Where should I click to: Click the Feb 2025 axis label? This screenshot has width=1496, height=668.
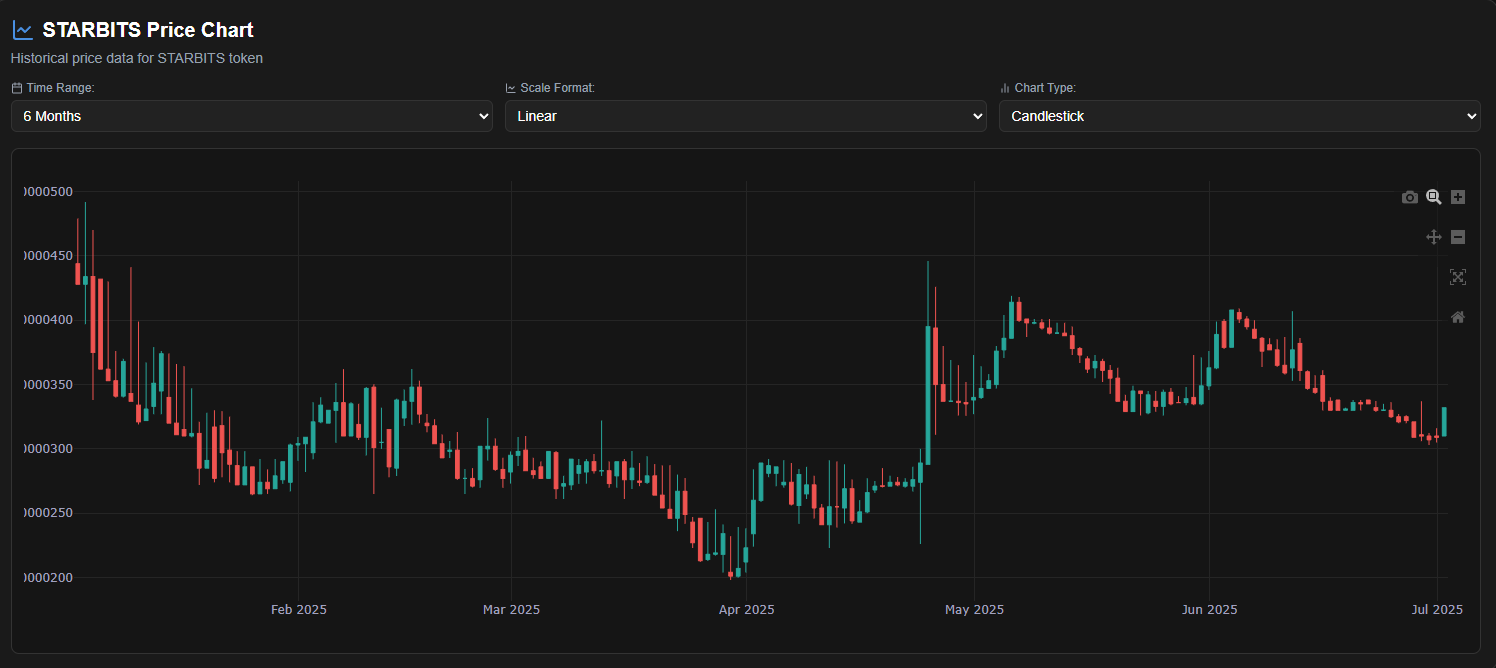(x=299, y=609)
